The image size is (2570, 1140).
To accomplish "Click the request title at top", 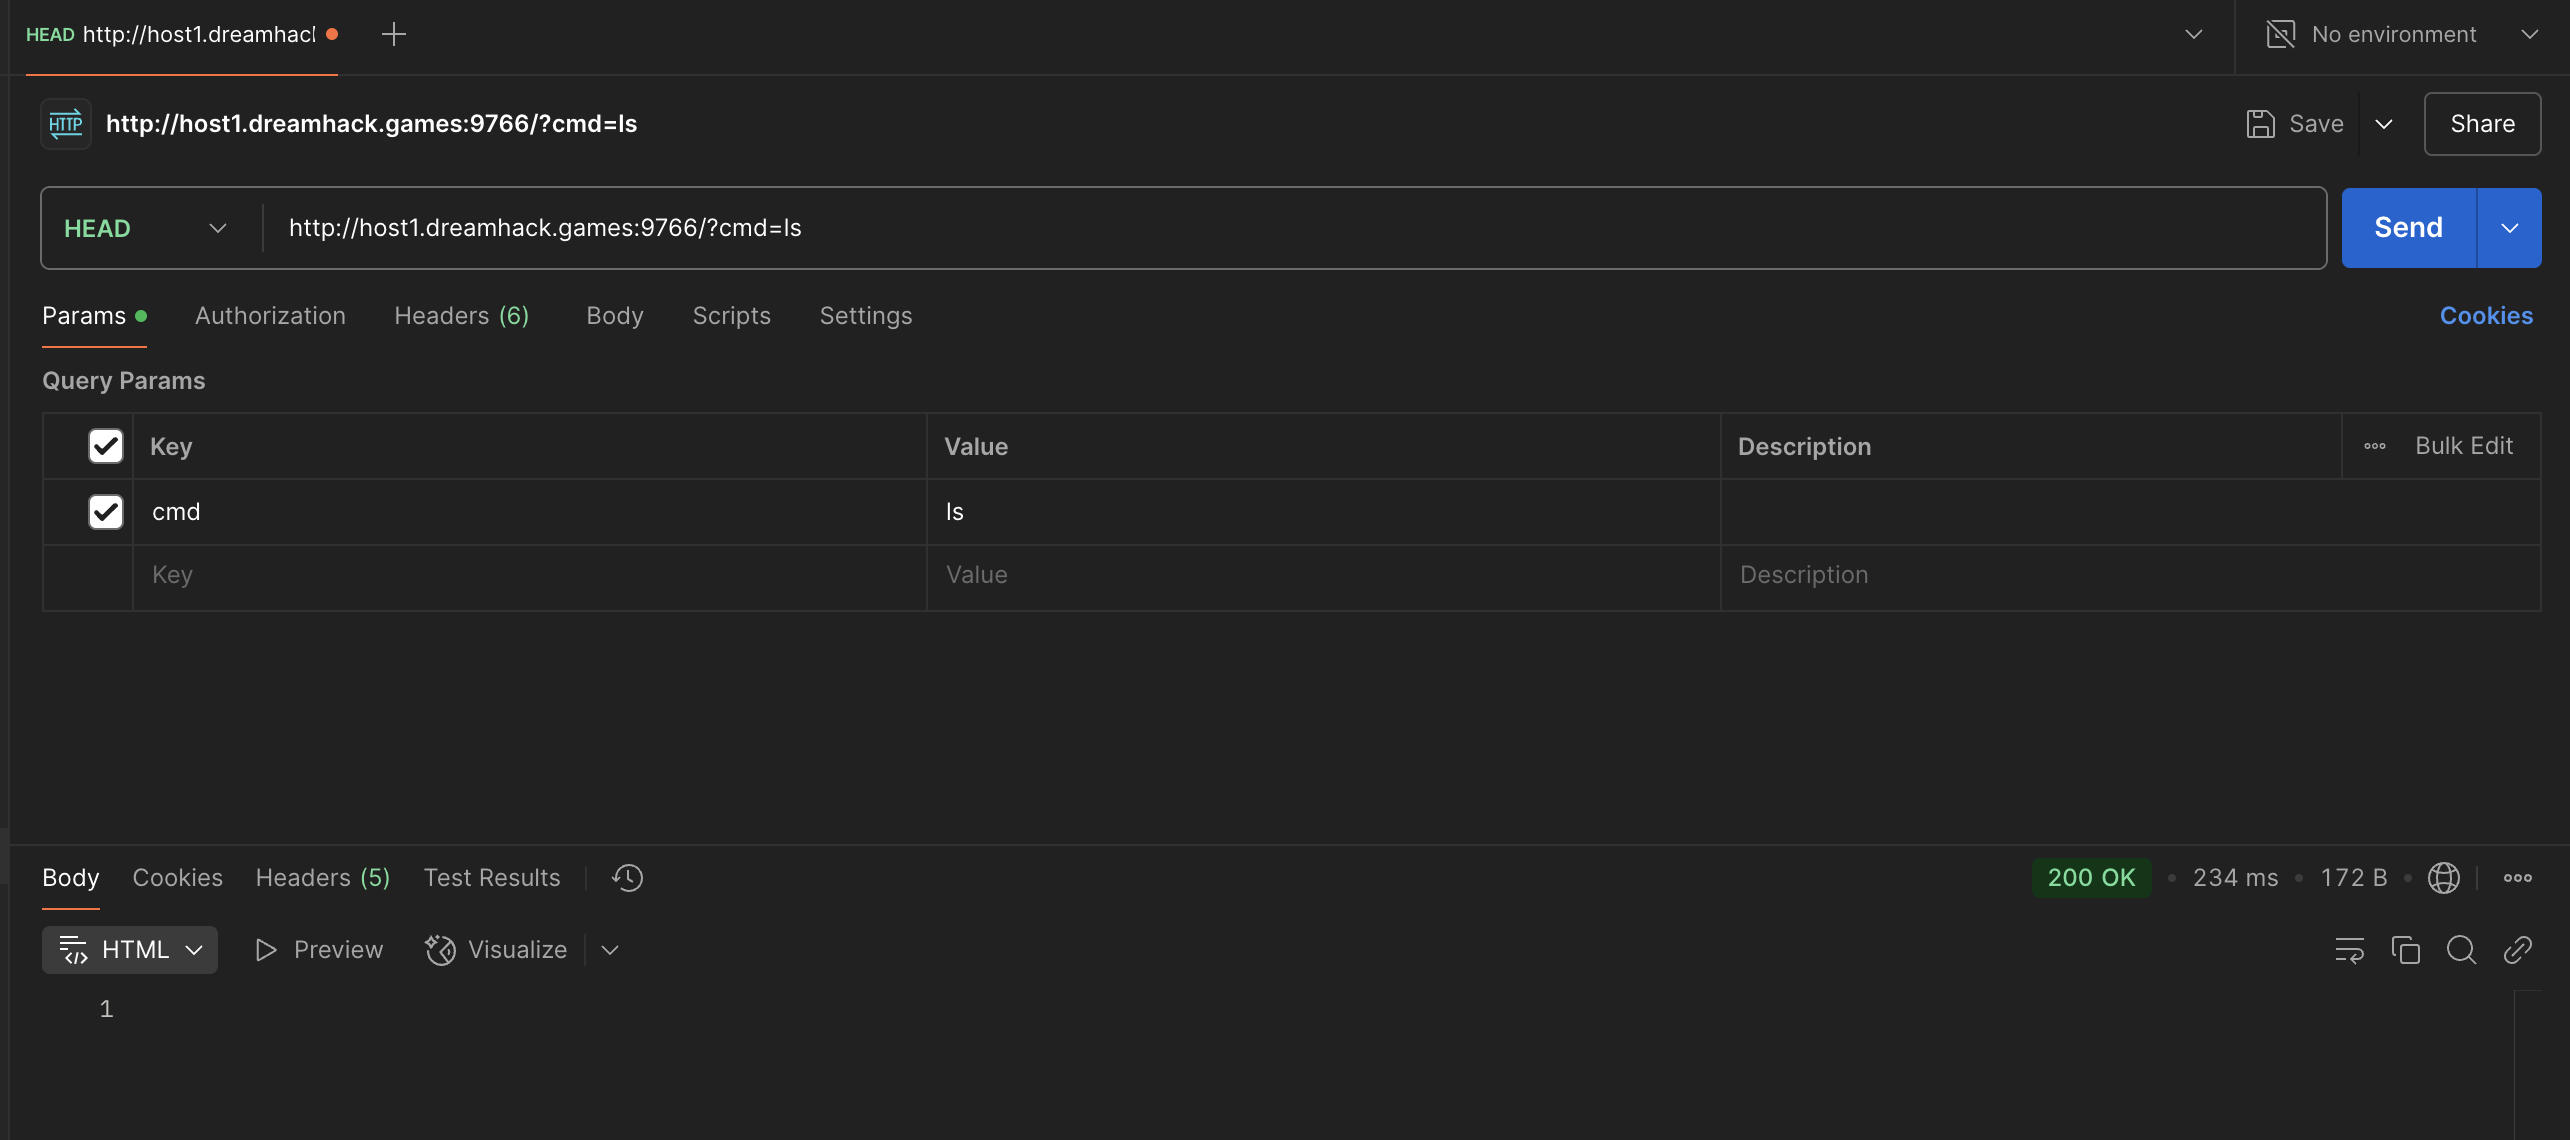I will 371,123.
